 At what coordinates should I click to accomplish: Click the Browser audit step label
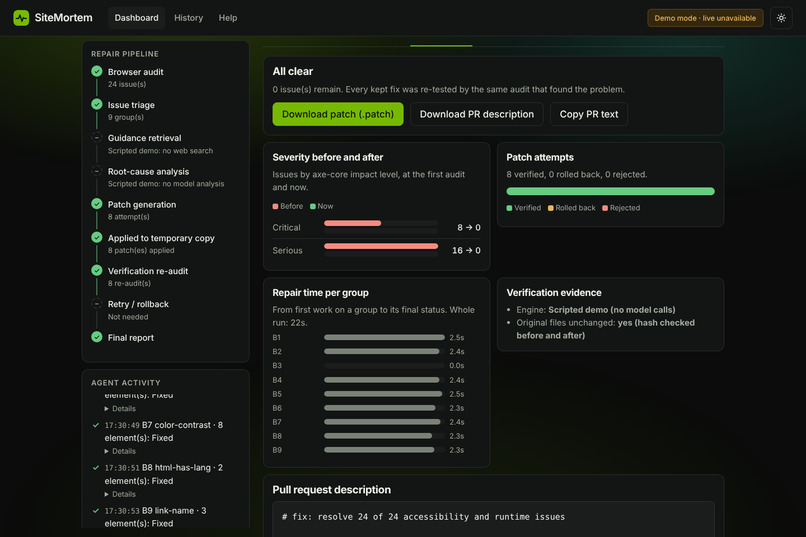[136, 72]
